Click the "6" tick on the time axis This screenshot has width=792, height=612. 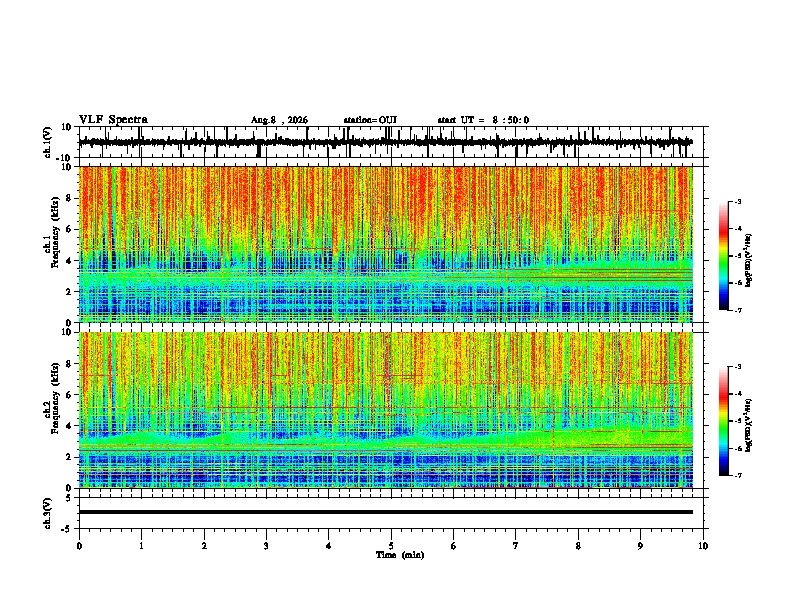point(454,546)
